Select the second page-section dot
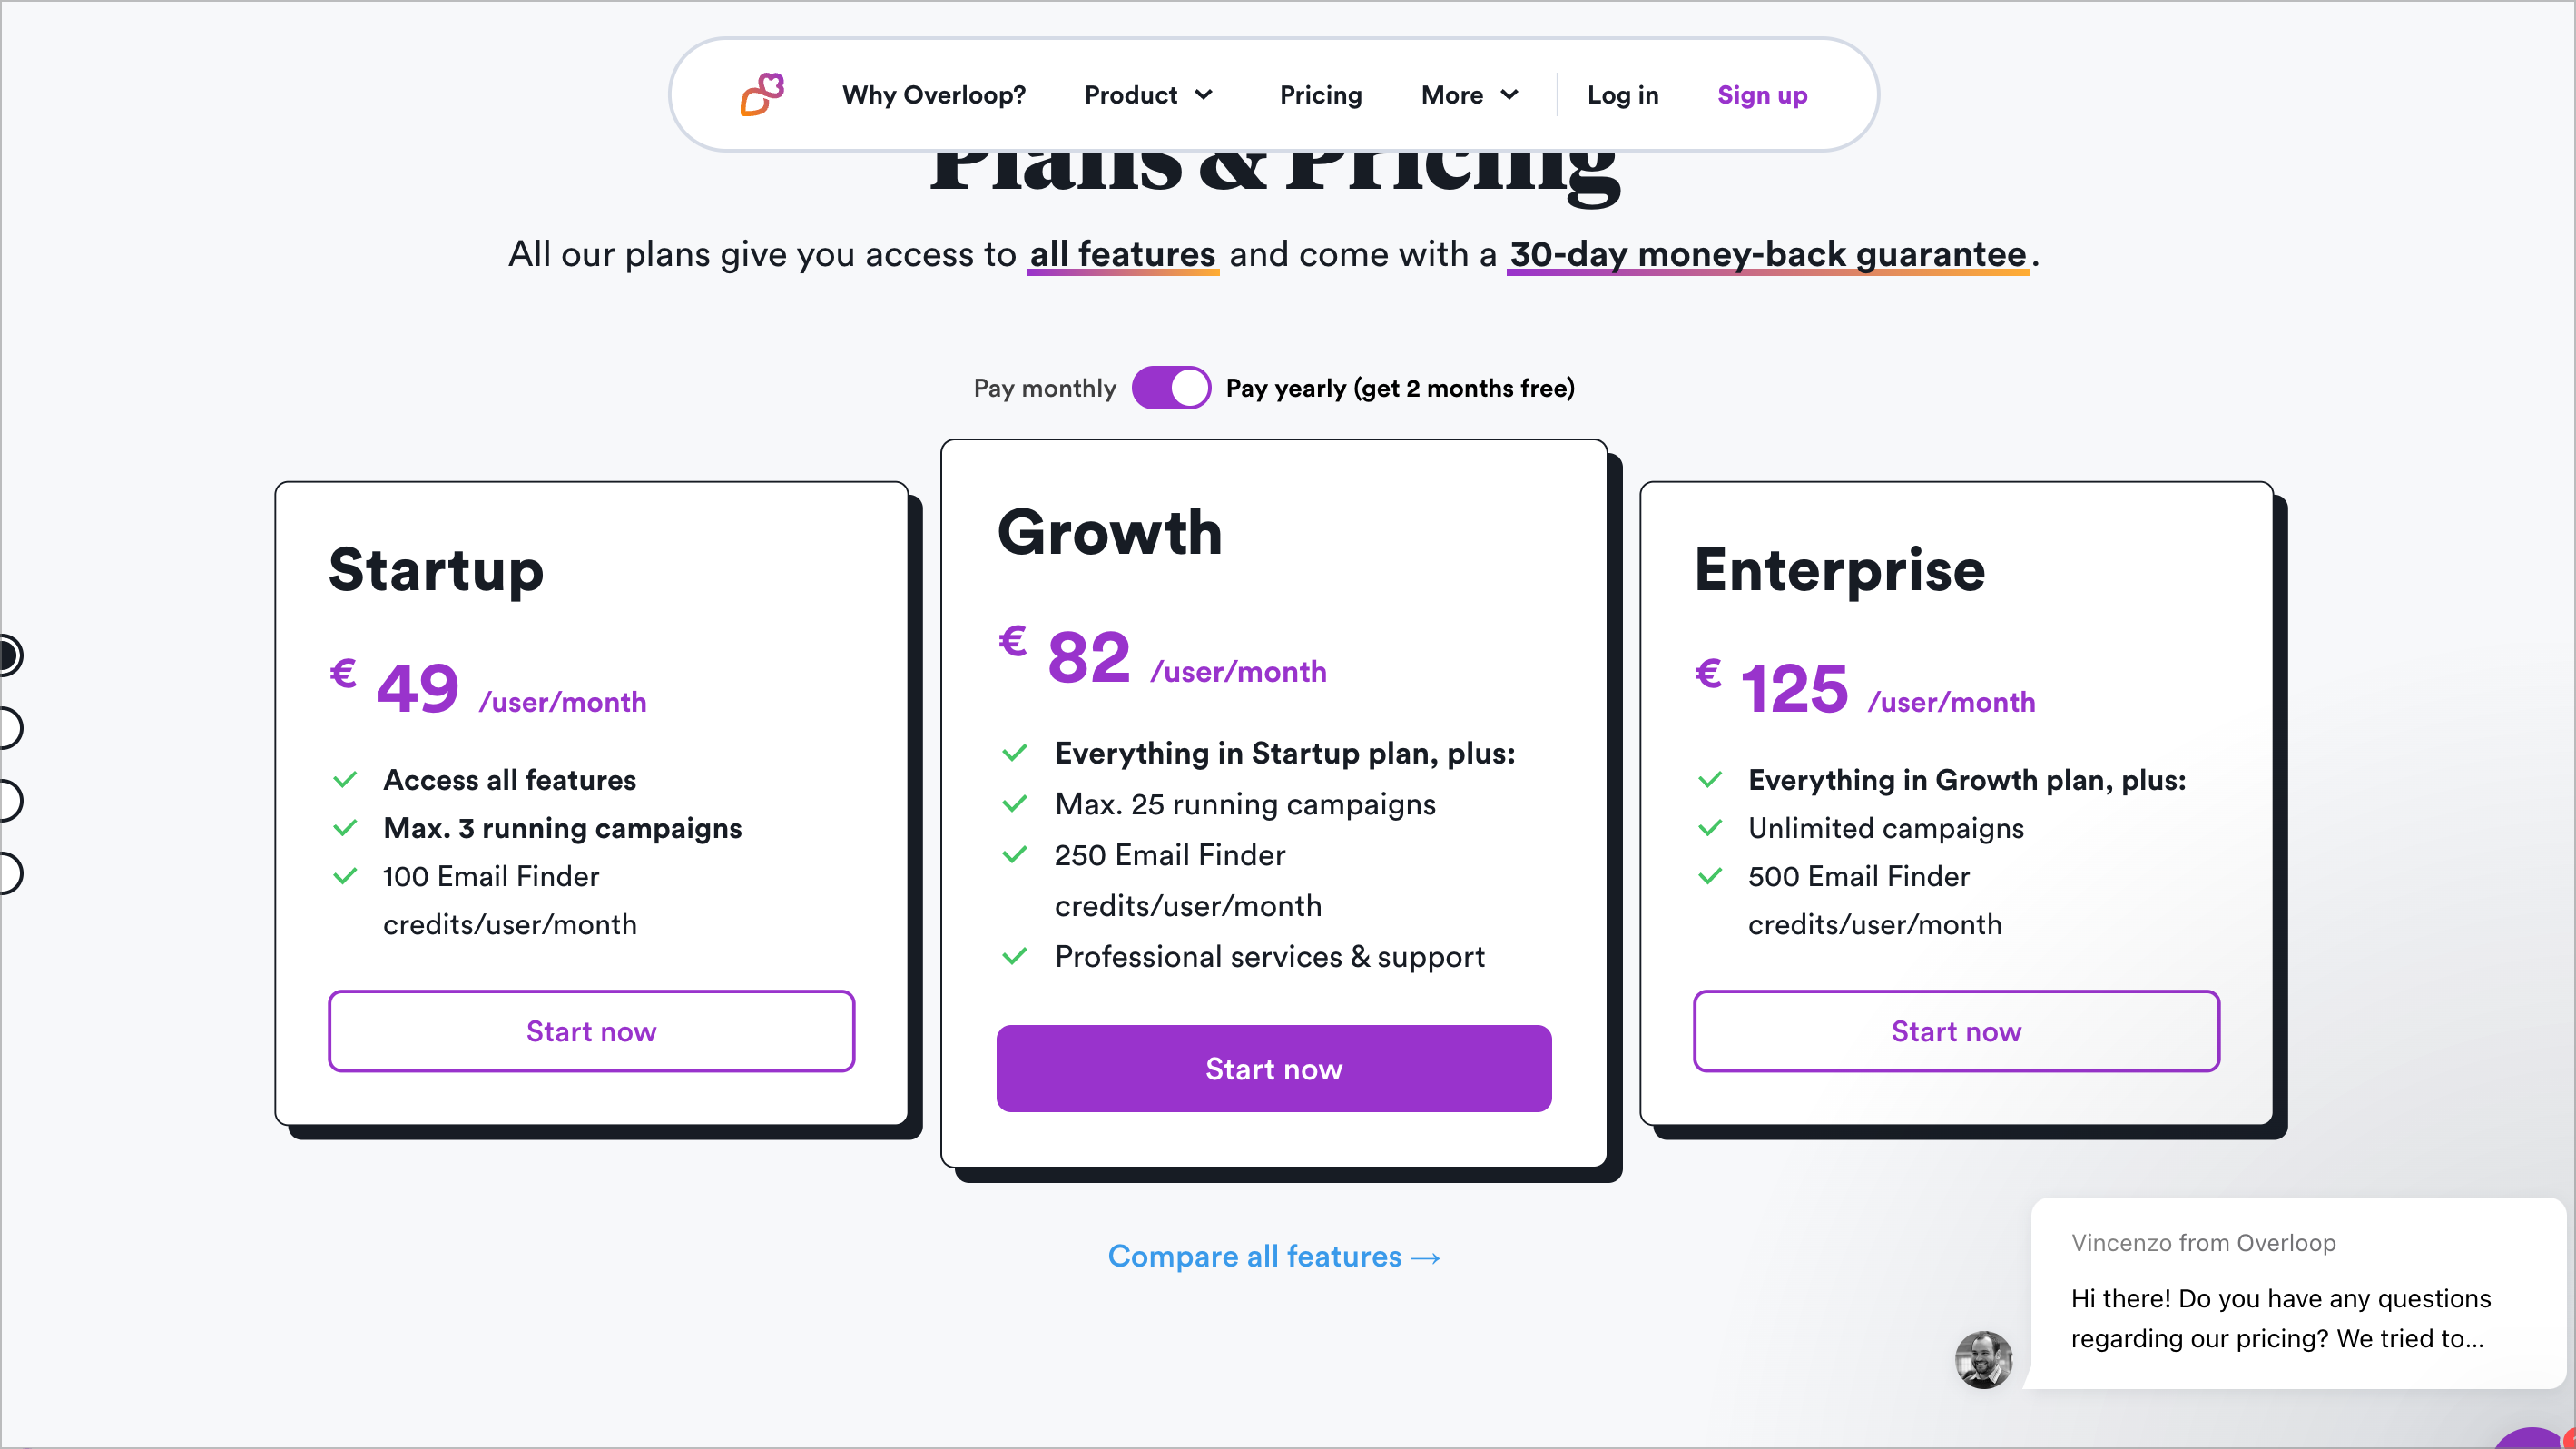 [x=9, y=728]
